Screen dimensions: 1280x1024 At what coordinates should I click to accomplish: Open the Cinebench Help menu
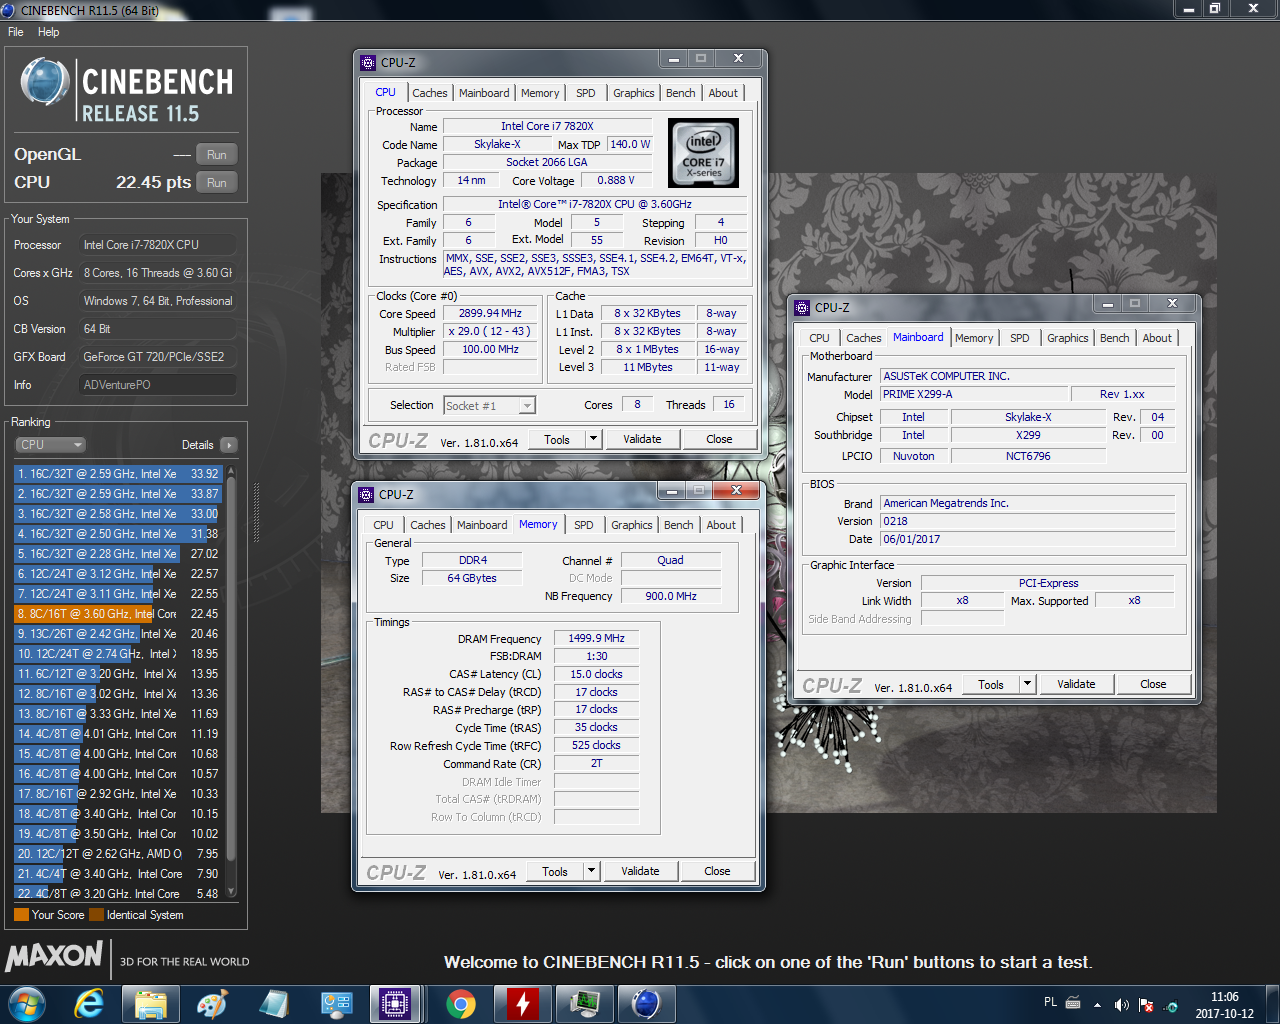48,32
